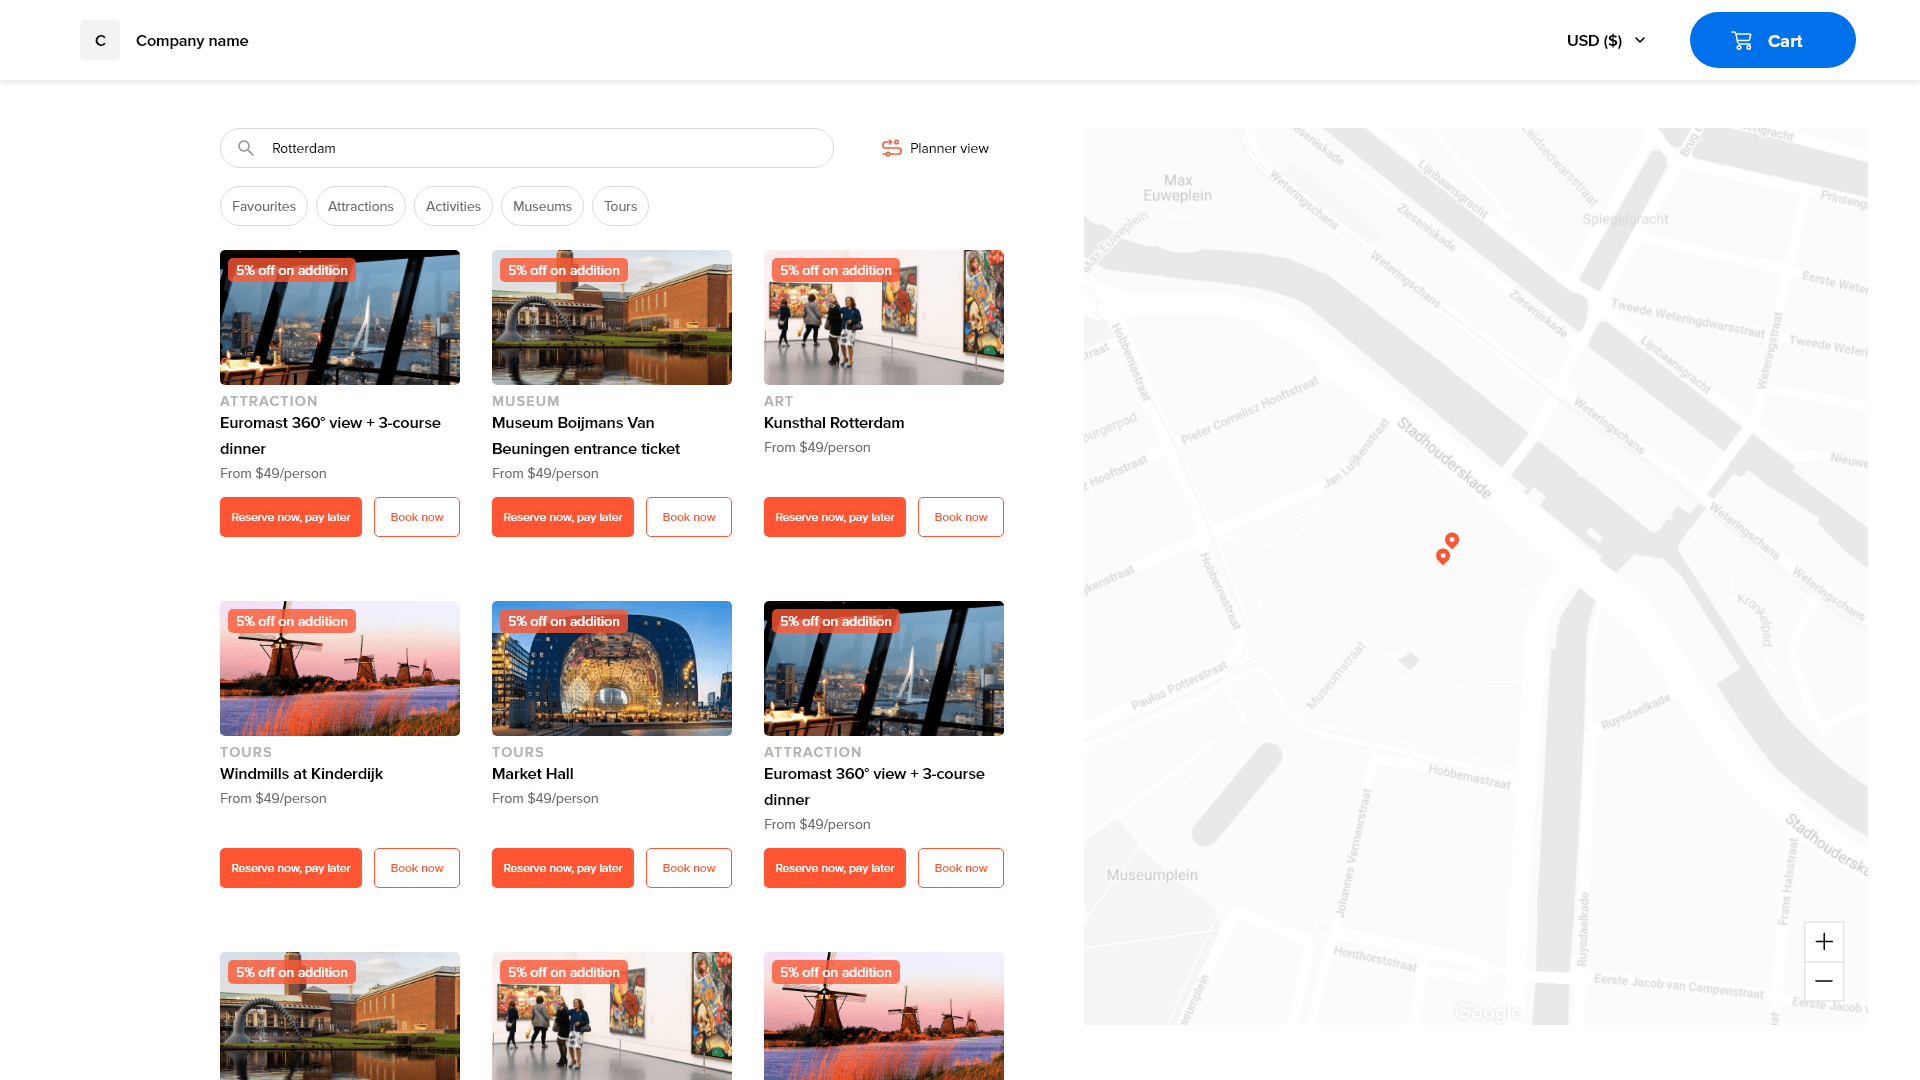
Task: Open the shopping Cart
Action: click(1772, 41)
